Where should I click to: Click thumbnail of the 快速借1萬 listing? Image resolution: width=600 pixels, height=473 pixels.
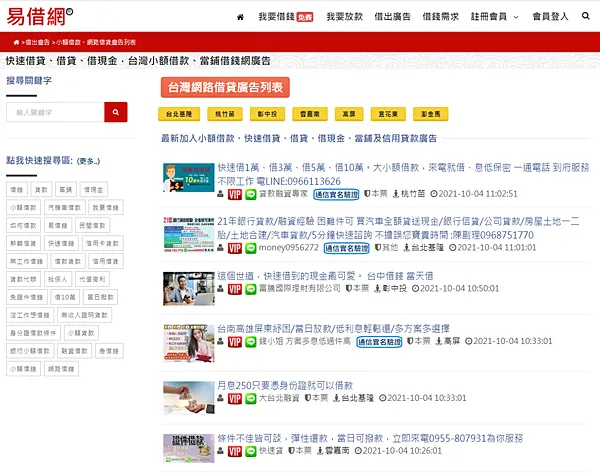(189, 178)
